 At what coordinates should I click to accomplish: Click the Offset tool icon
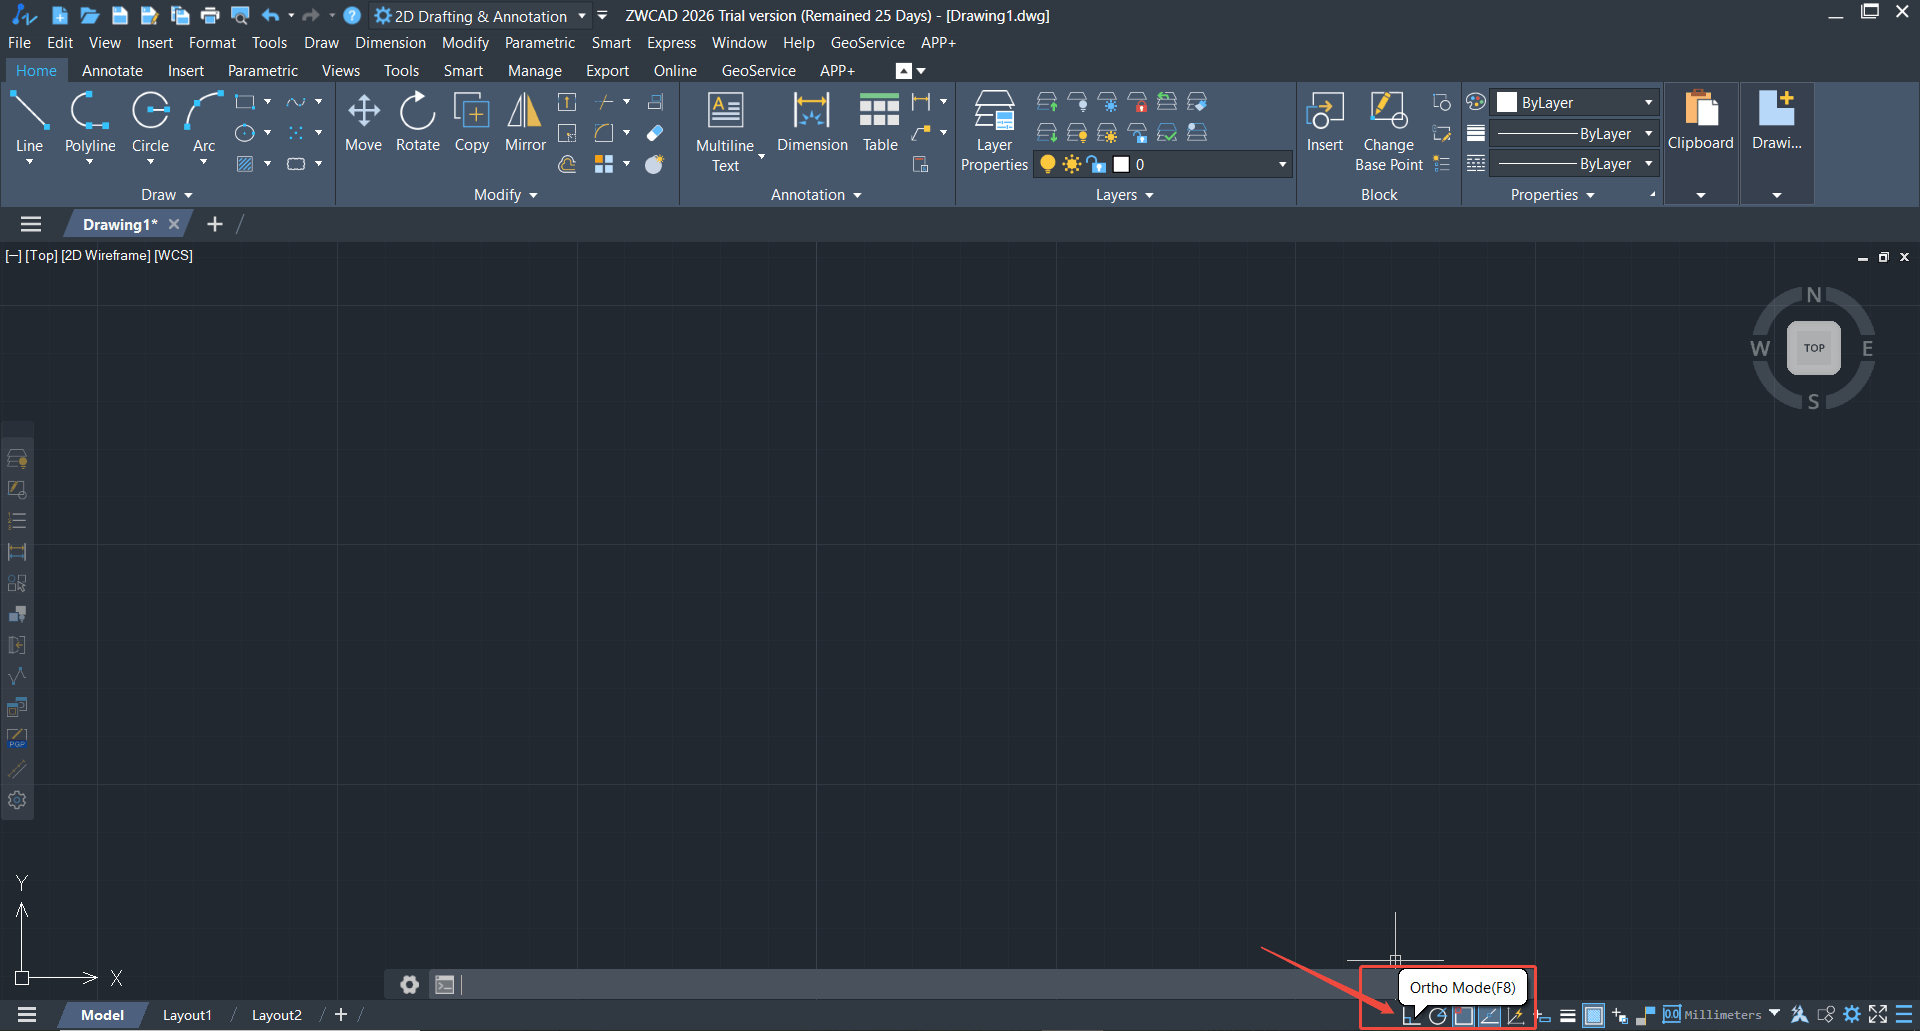(x=567, y=164)
